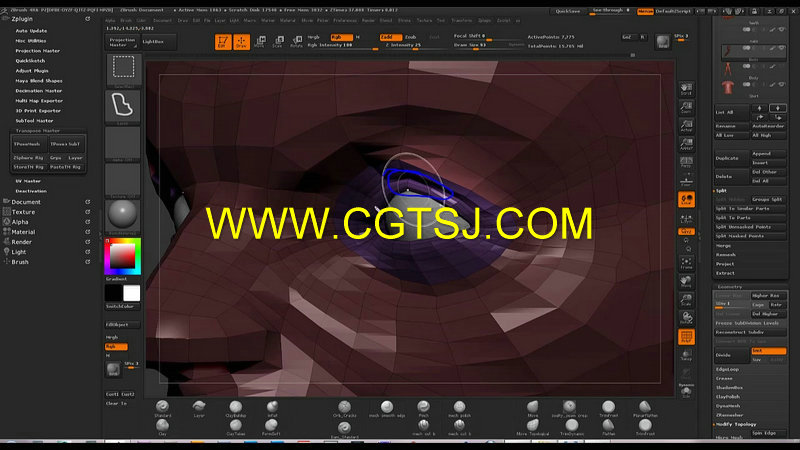Toggle the Zadd button in top shelf
800x450 pixels.
390,37
